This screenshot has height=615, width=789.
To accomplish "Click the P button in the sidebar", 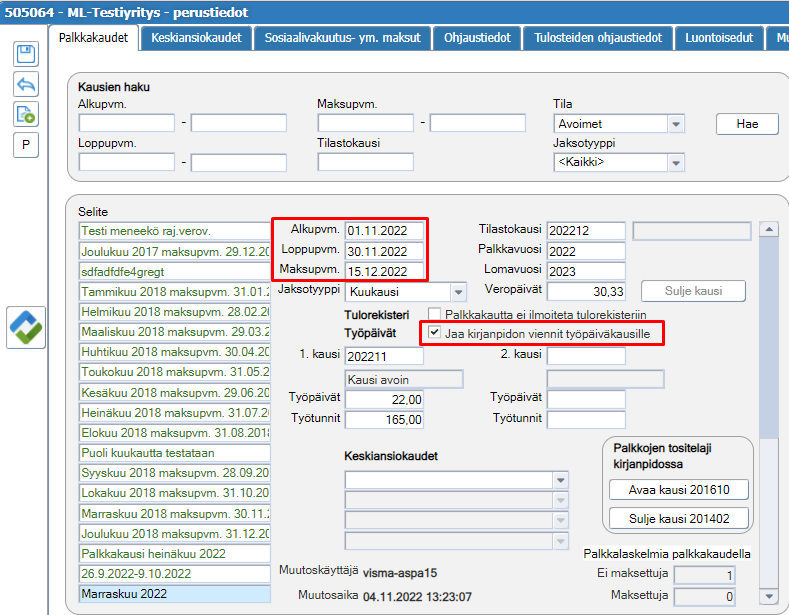I will (x=26, y=145).
